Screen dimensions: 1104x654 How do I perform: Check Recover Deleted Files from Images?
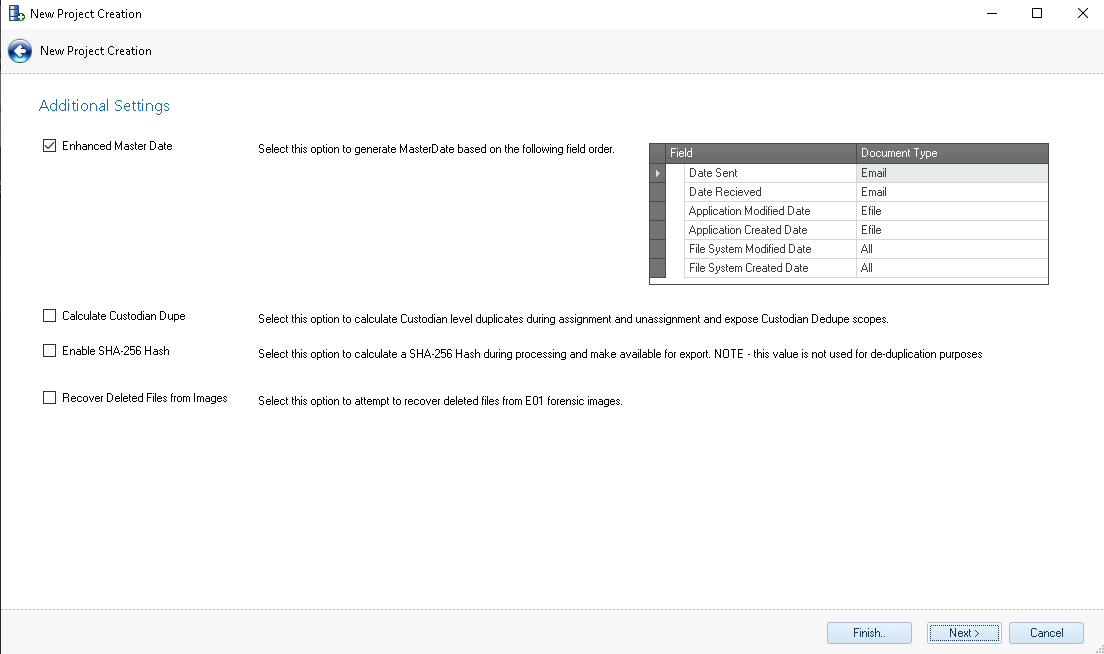pos(50,398)
